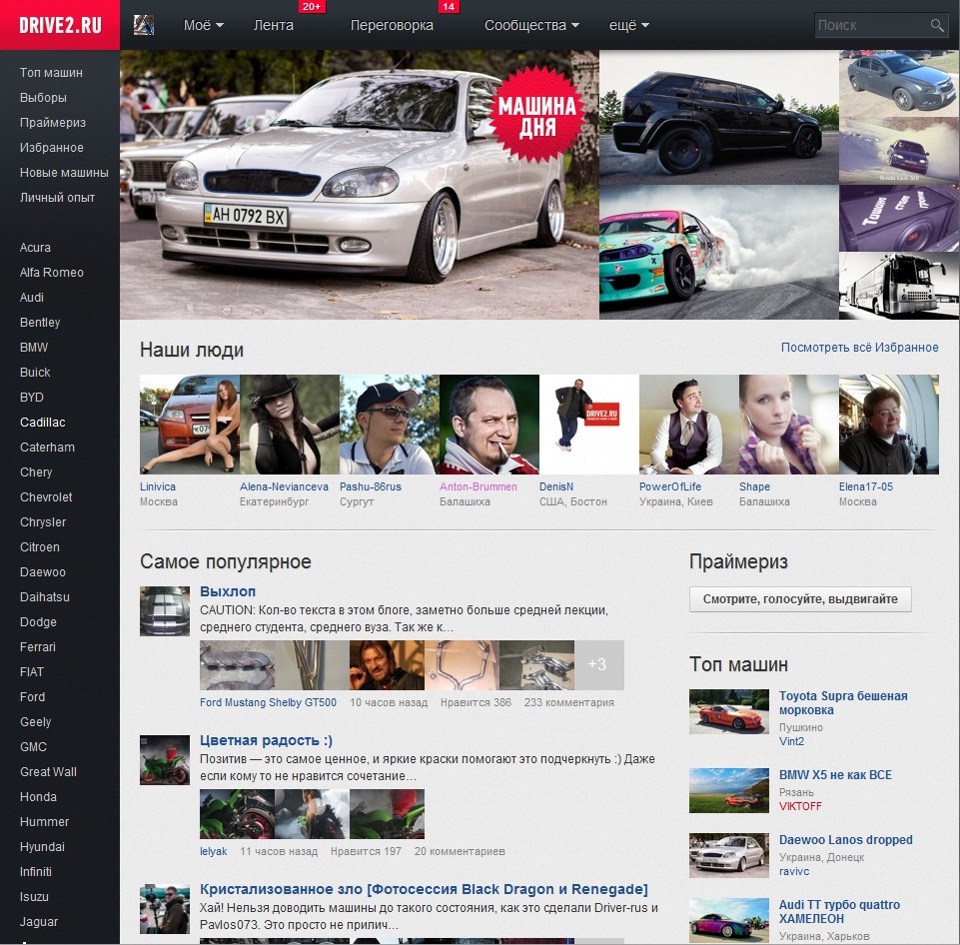Select Cadillac in the brand list
The width and height of the screenshot is (960, 945).
pyautogui.click(x=43, y=422)
